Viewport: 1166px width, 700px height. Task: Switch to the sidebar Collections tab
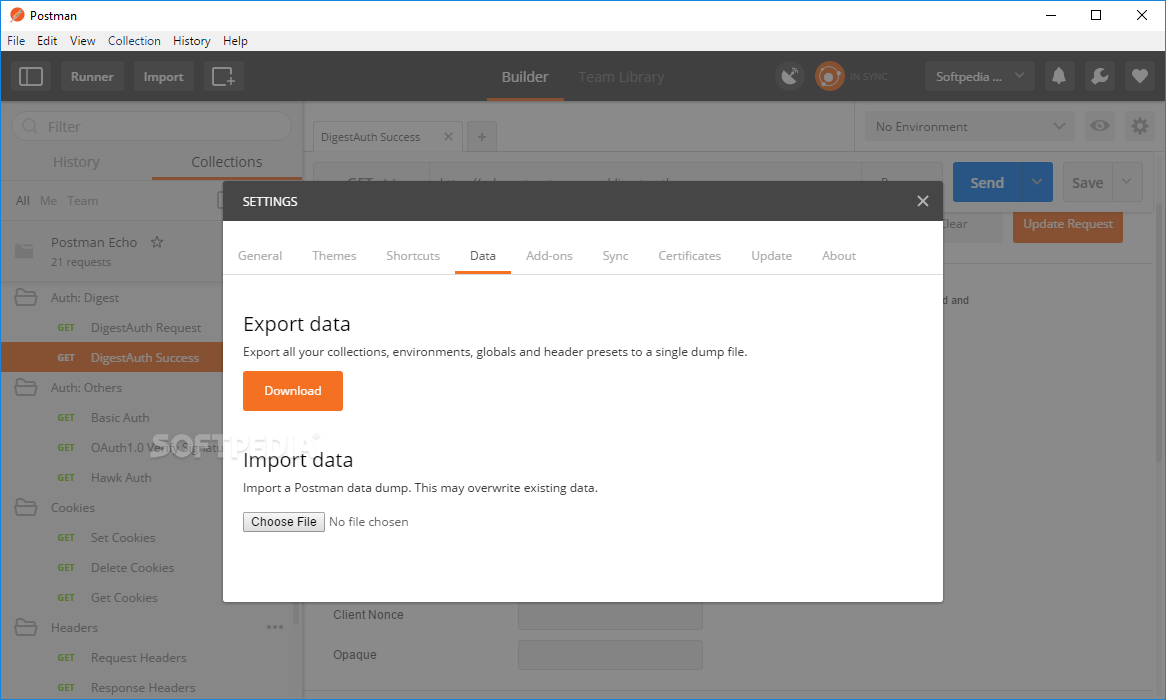227,162
